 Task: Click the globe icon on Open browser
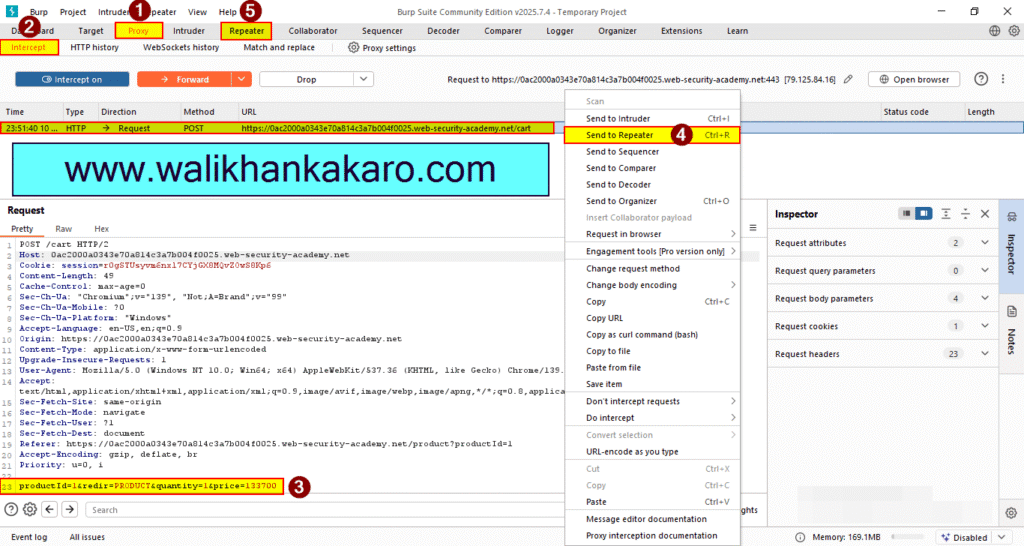click(884, 79)
